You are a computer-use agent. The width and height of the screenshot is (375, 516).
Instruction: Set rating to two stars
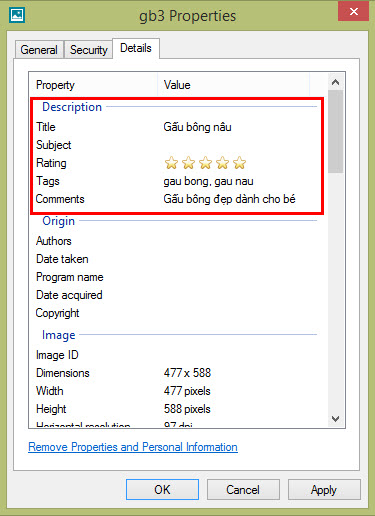pos(189,163)
